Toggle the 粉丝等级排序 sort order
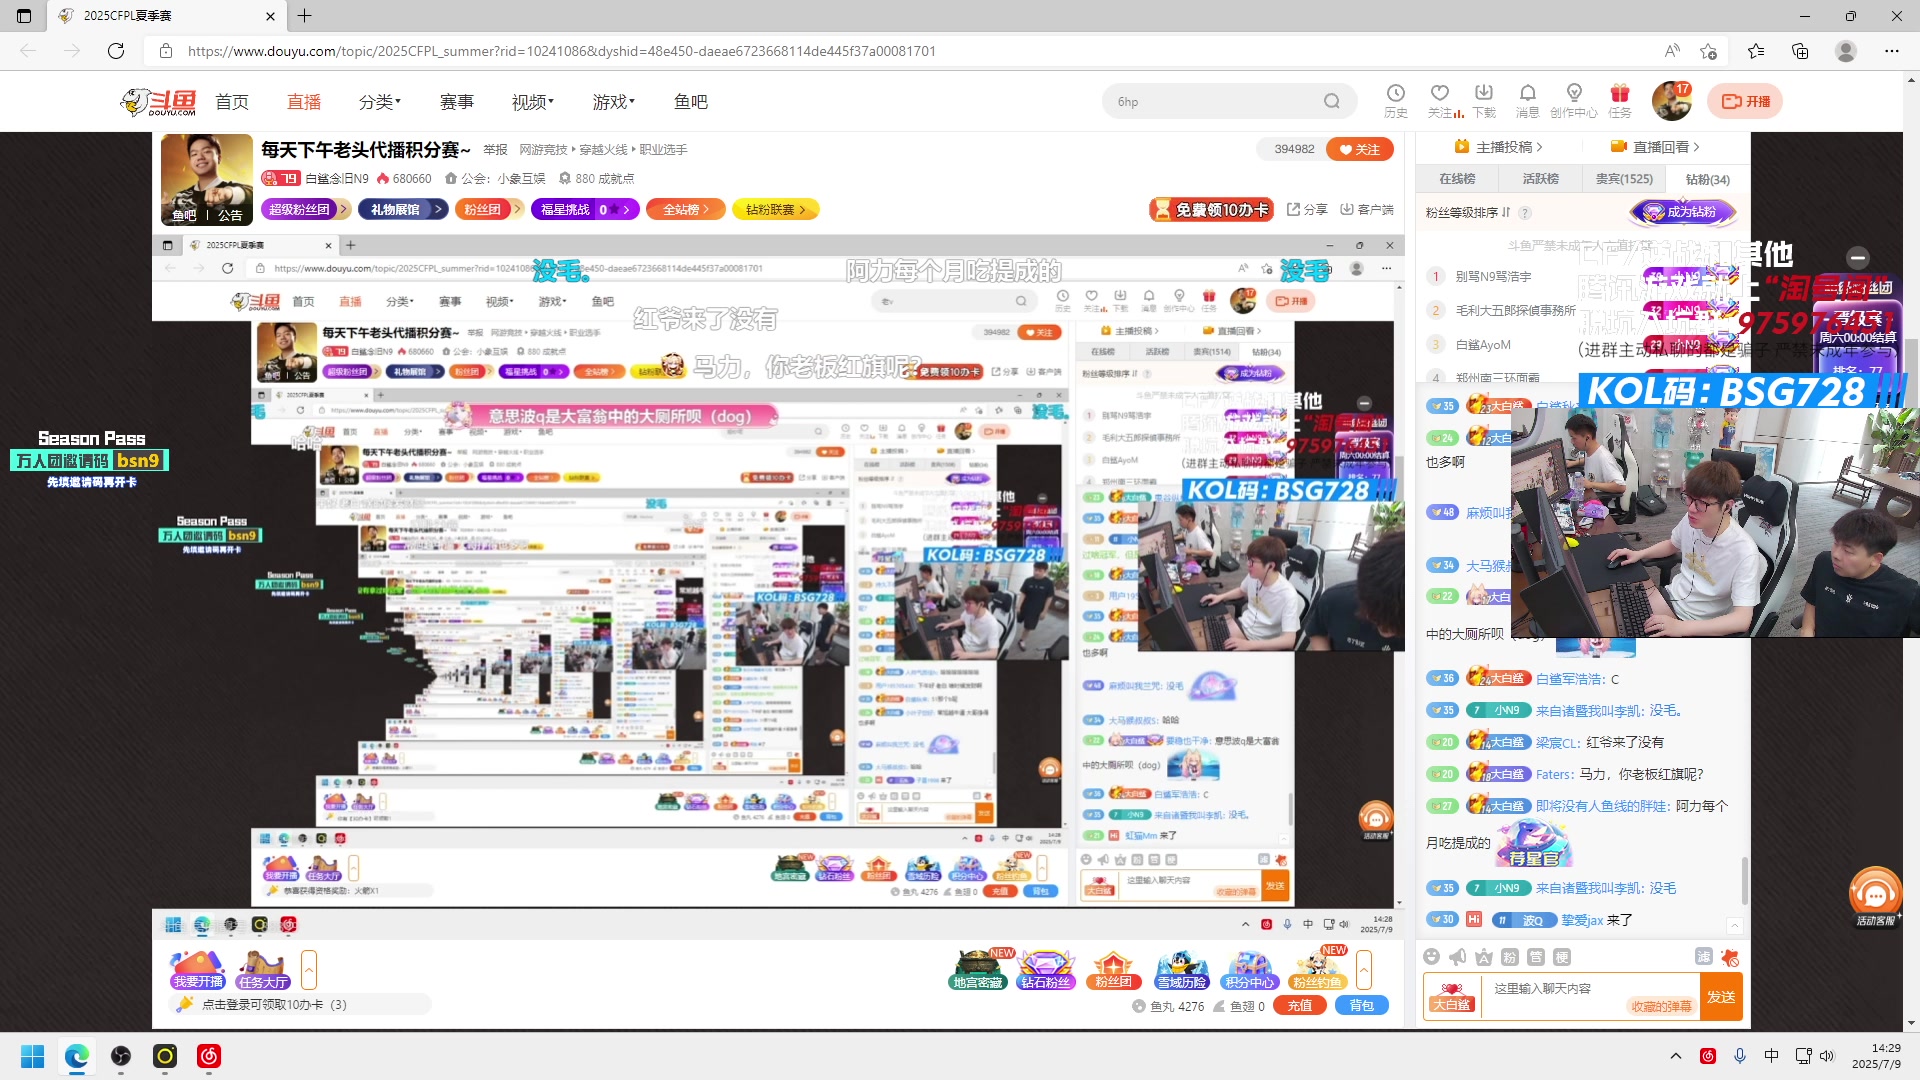Image resolution: width=1920 pixels, height=1080 pixels. pyautogui.click(x=1468, y=213)
